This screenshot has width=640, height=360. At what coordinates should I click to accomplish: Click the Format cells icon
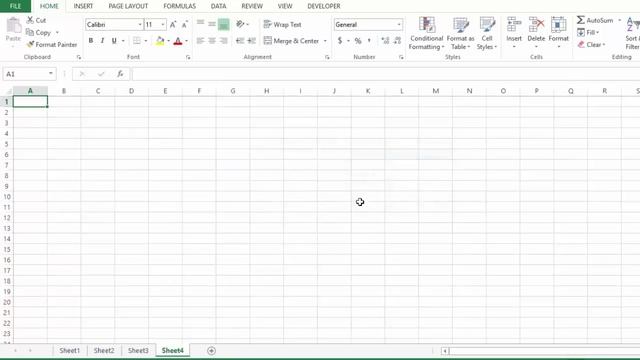(x=558, y=25)
